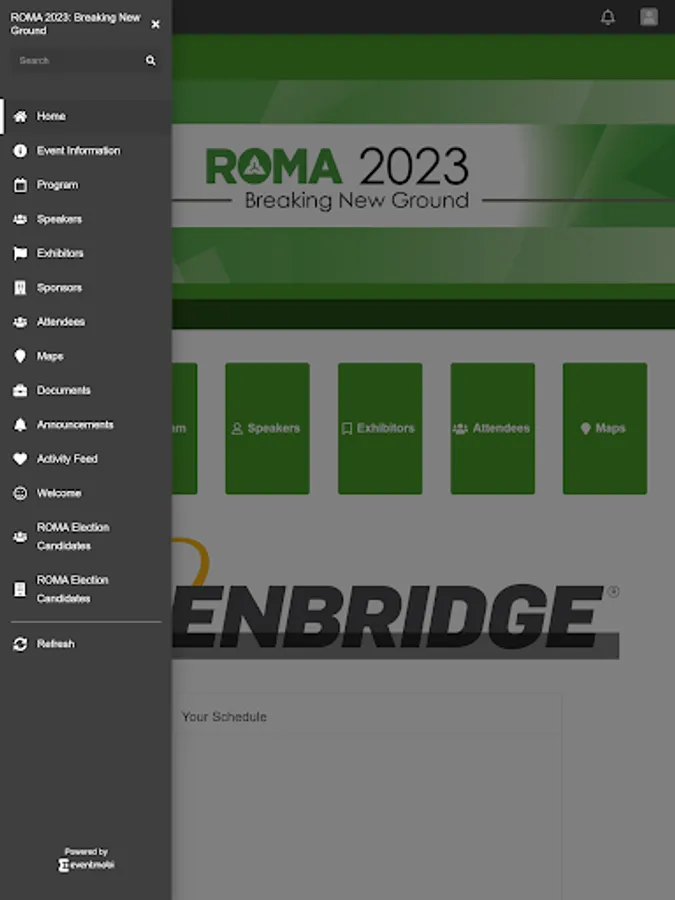Viewport: 675px width, 900px height.
Task: Open notifications bell in top bar
Action: point(608,17)
